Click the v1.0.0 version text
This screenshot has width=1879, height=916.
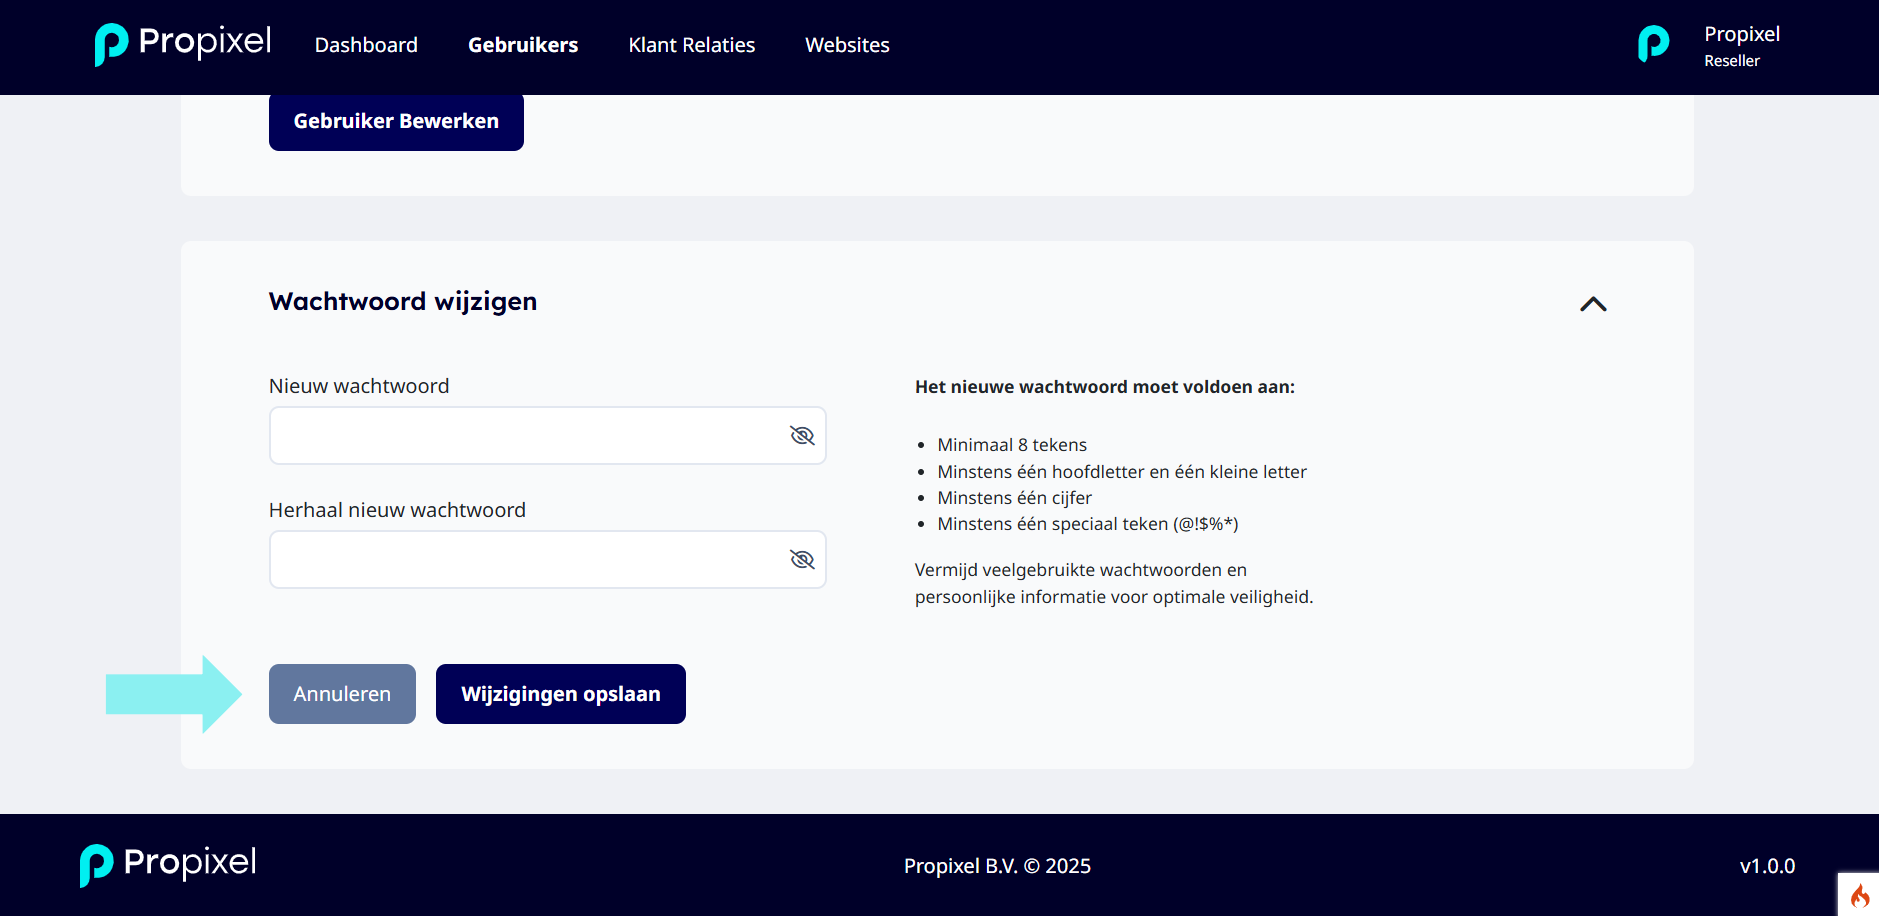point(1767,866)
